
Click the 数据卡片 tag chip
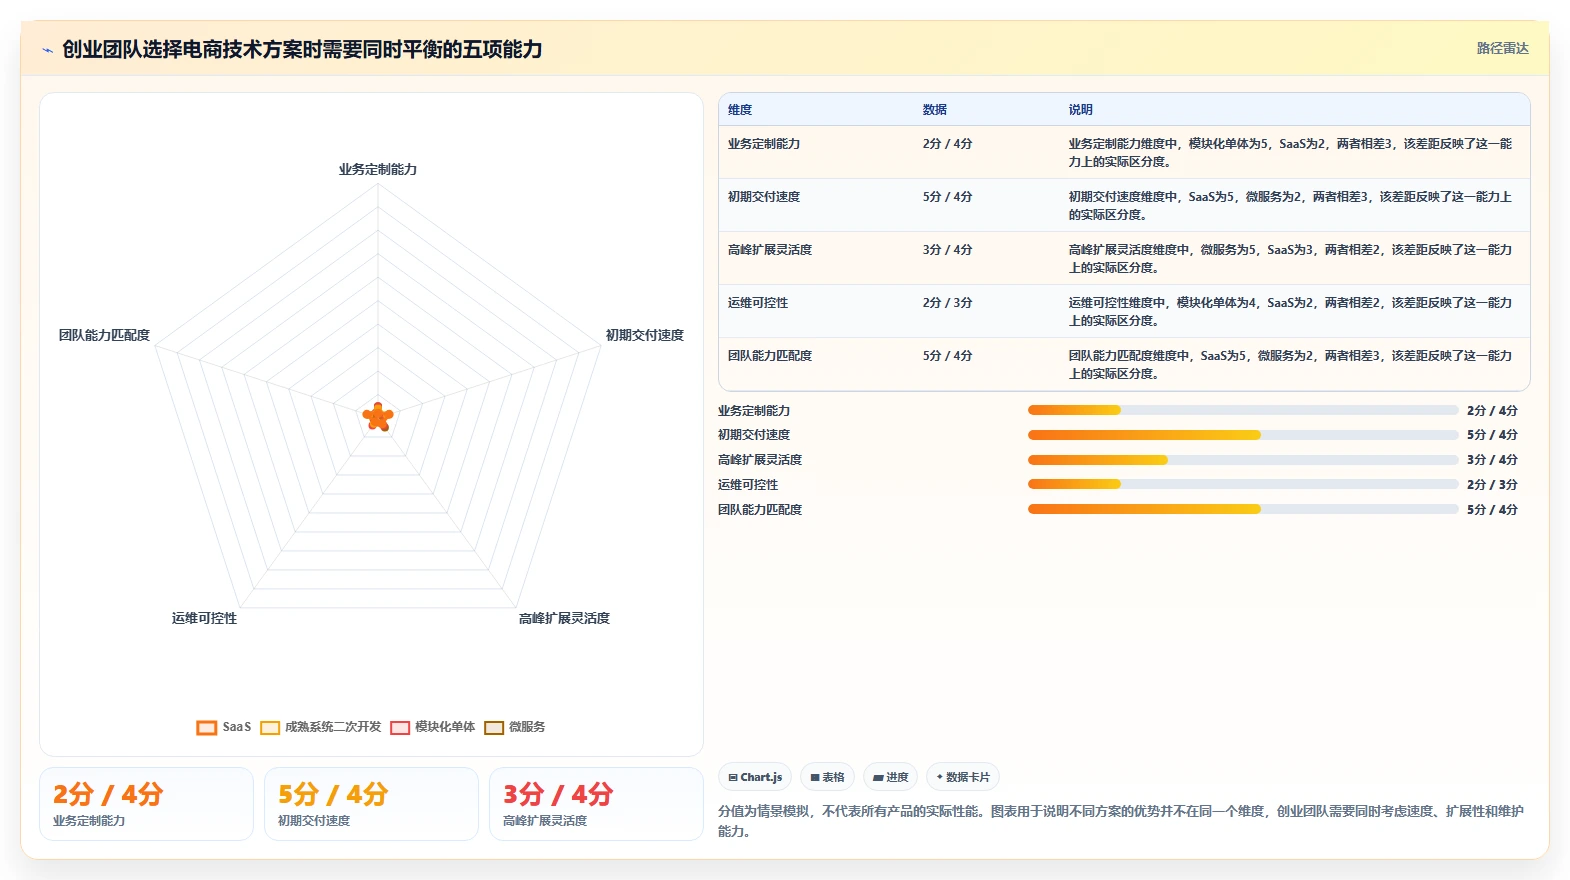pos(963,777)
